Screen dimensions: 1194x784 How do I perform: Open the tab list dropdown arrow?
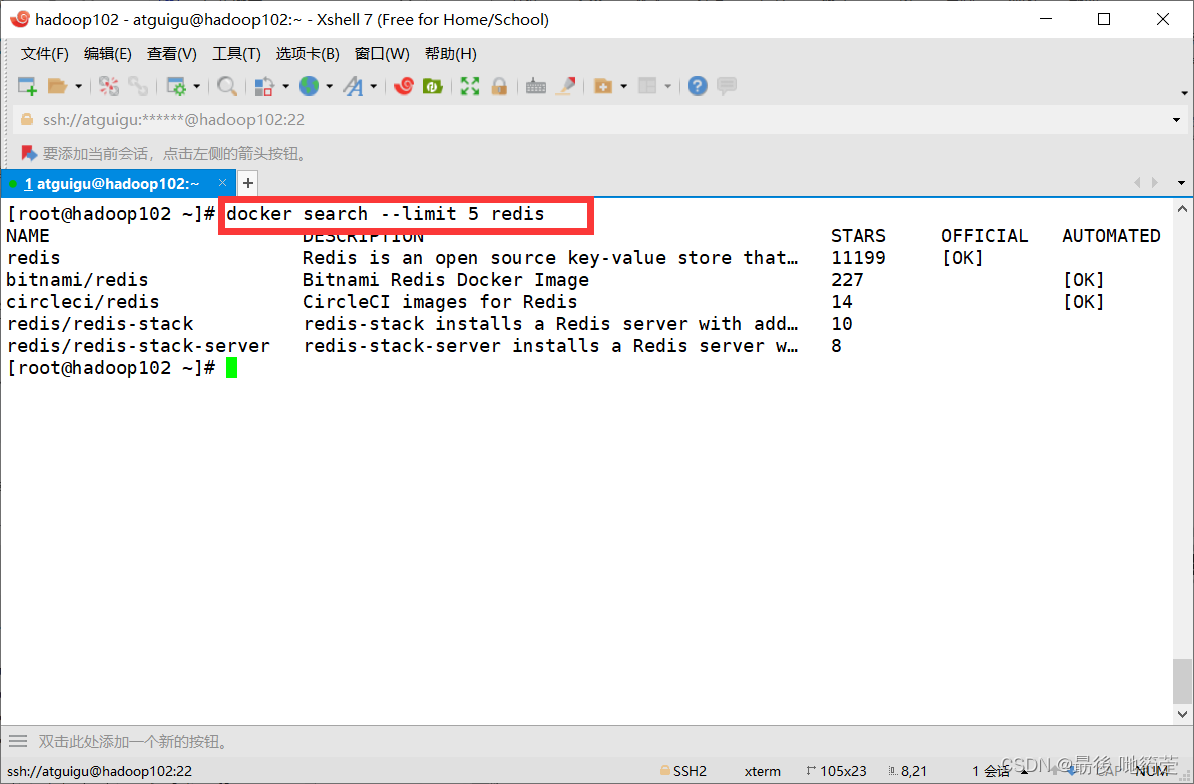[x=1181, y=183]
